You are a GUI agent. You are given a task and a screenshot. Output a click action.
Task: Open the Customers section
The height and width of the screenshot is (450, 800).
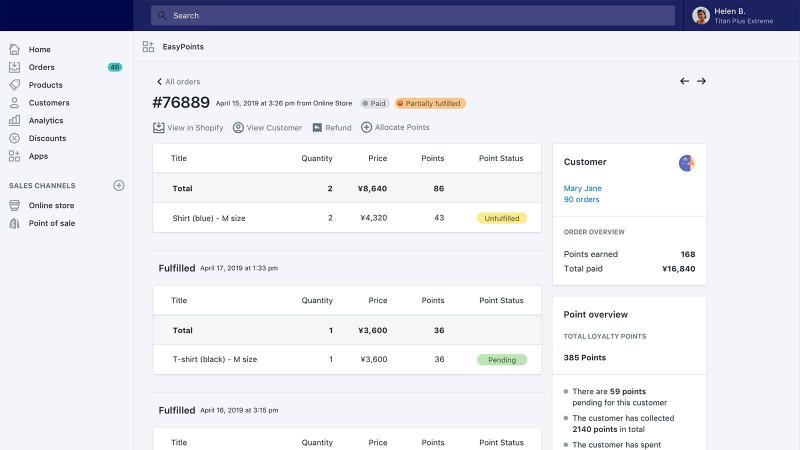(48, 103)
